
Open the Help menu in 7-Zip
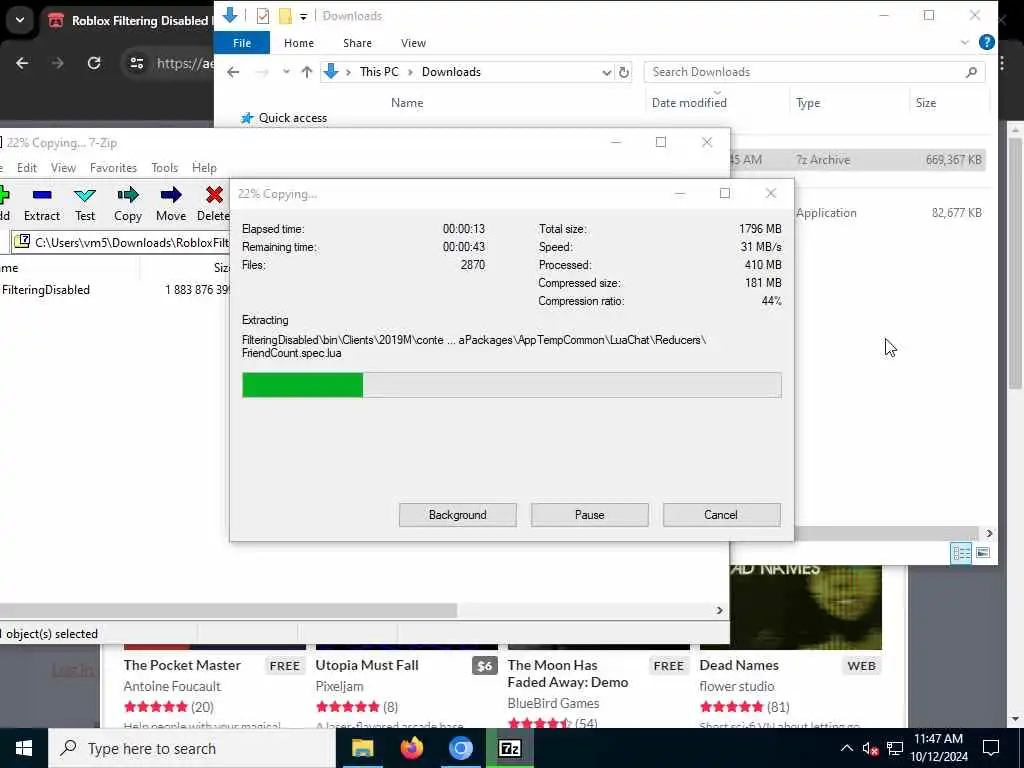[x=204, y=168]
